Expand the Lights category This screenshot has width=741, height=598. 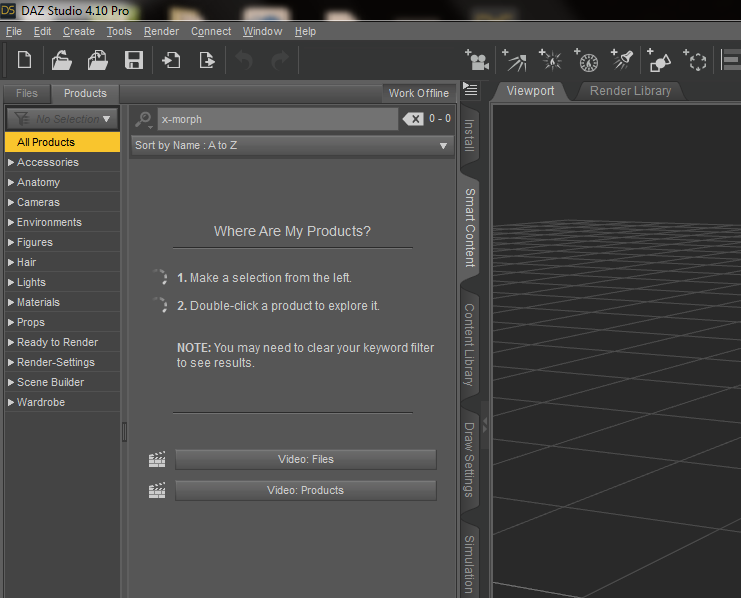pyautogui.click(x=11, y=282)
